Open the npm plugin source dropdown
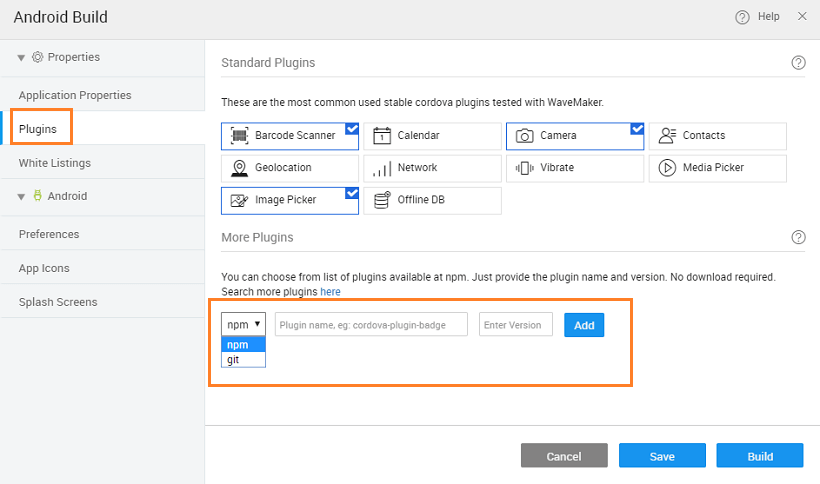Image resolution: width=820 pixels, height=484 pixels. pyautogui.click(x=243, y=325)
